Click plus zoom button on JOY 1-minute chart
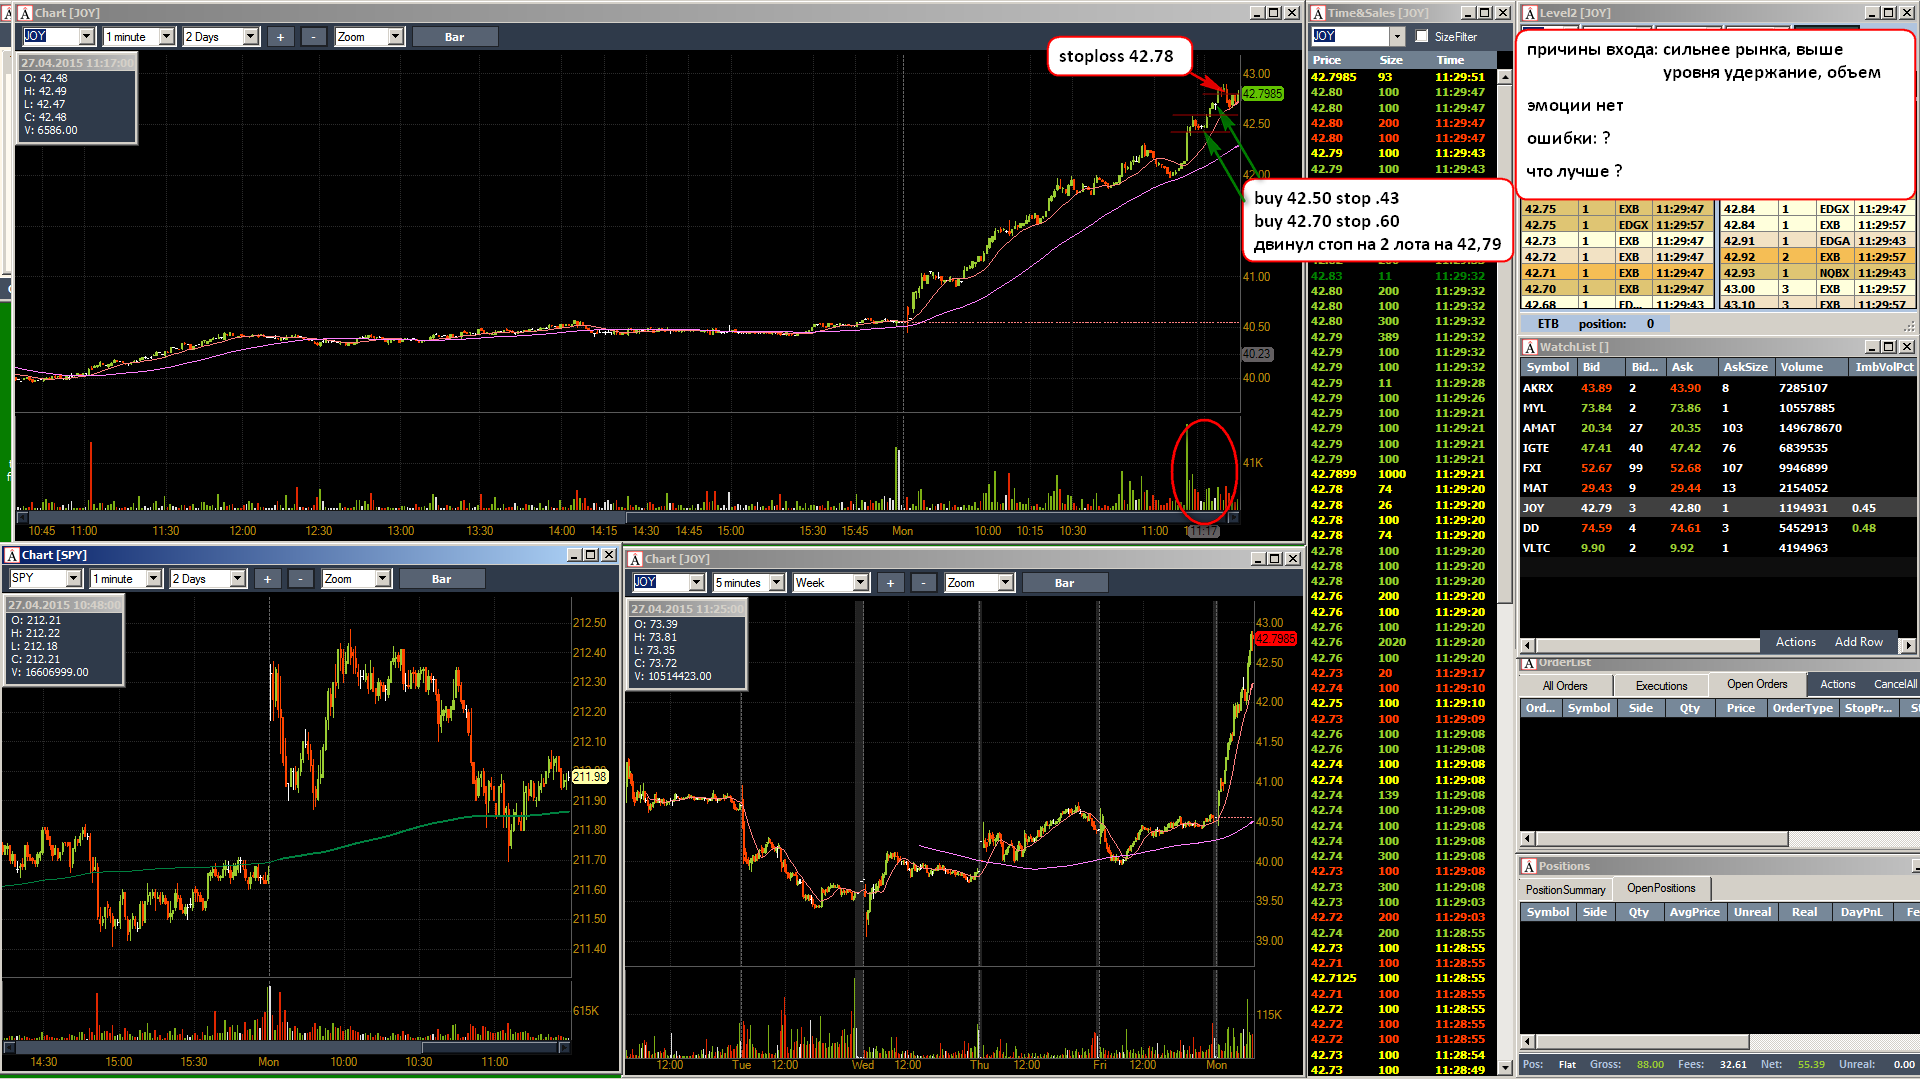This screenshot has height=1080, width=1920. (281, 37)
